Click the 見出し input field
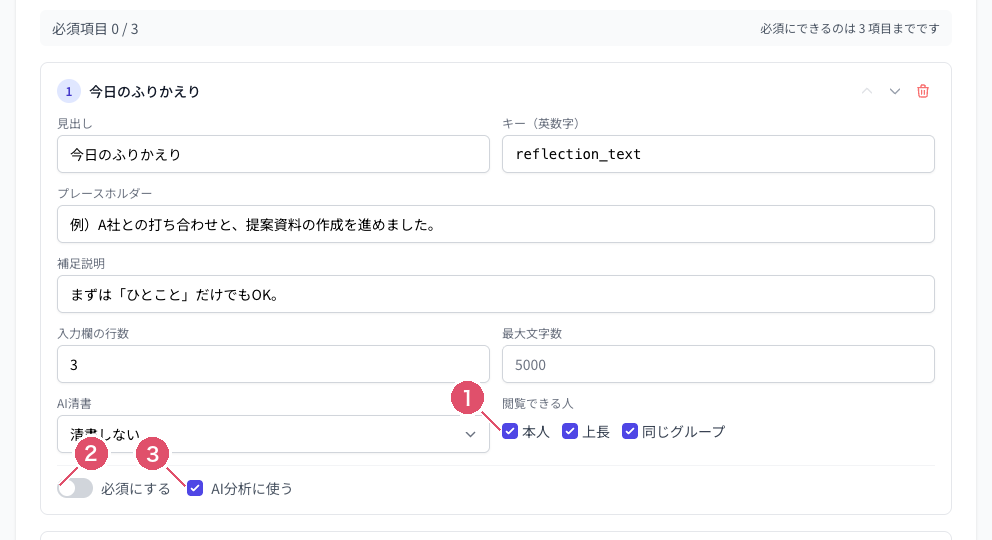 tap(273, 154)
